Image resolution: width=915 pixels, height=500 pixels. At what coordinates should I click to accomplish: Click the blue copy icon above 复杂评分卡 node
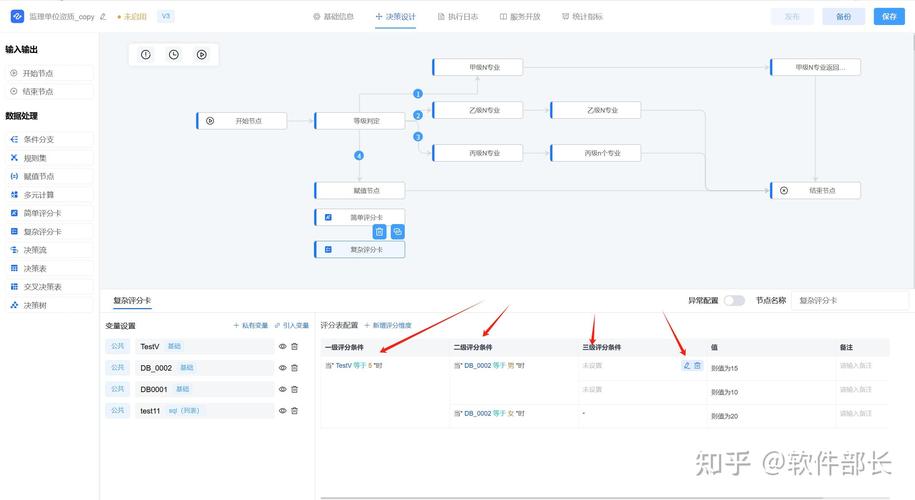397,232
